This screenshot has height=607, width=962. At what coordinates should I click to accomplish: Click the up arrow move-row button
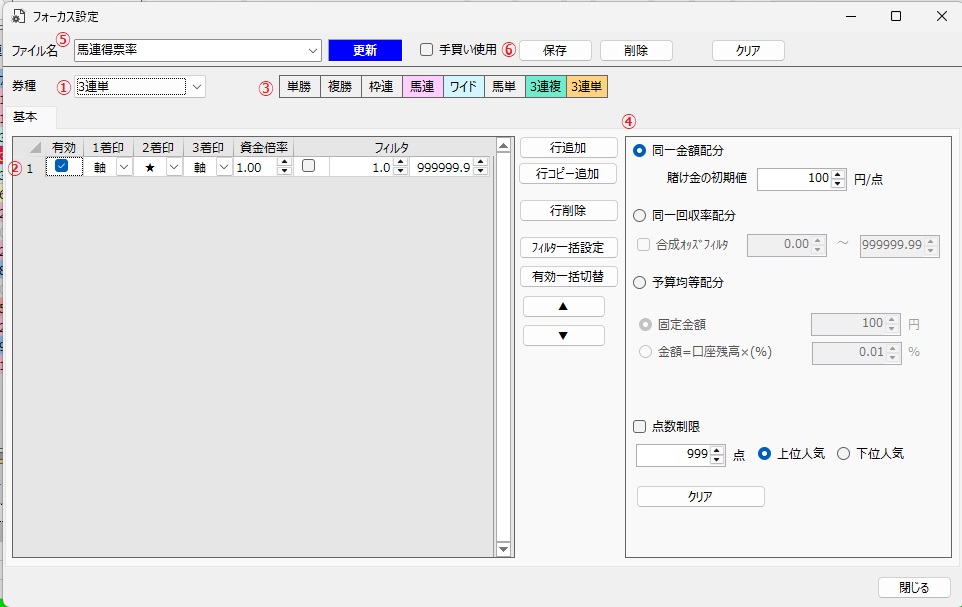563,306
